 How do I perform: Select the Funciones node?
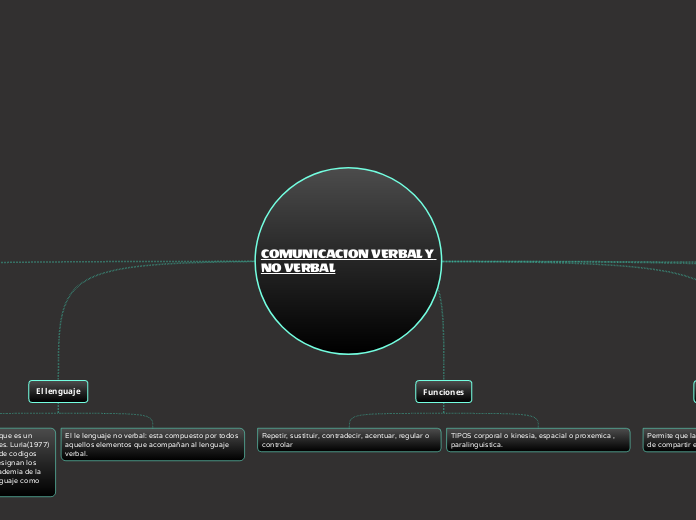pos(443,392)
